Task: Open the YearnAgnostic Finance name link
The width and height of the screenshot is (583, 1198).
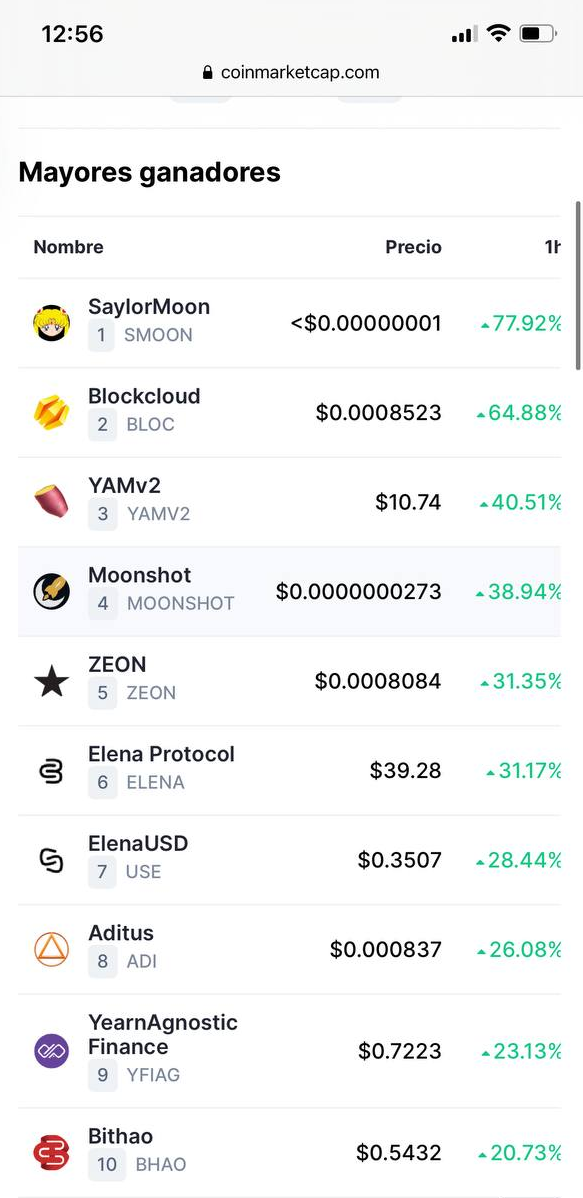Action: click(163, 1034)
